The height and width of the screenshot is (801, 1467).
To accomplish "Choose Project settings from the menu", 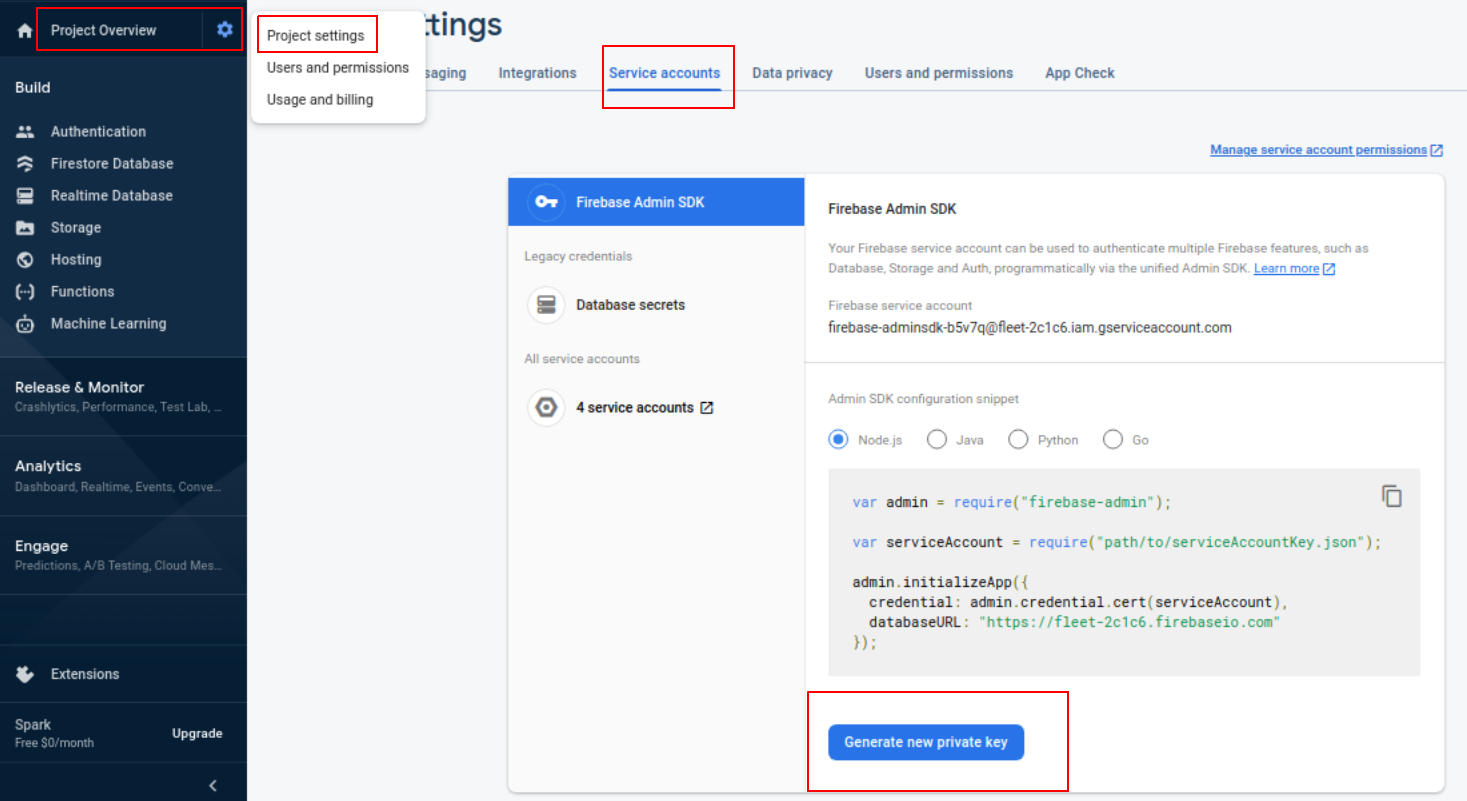I will coord(316,36).
